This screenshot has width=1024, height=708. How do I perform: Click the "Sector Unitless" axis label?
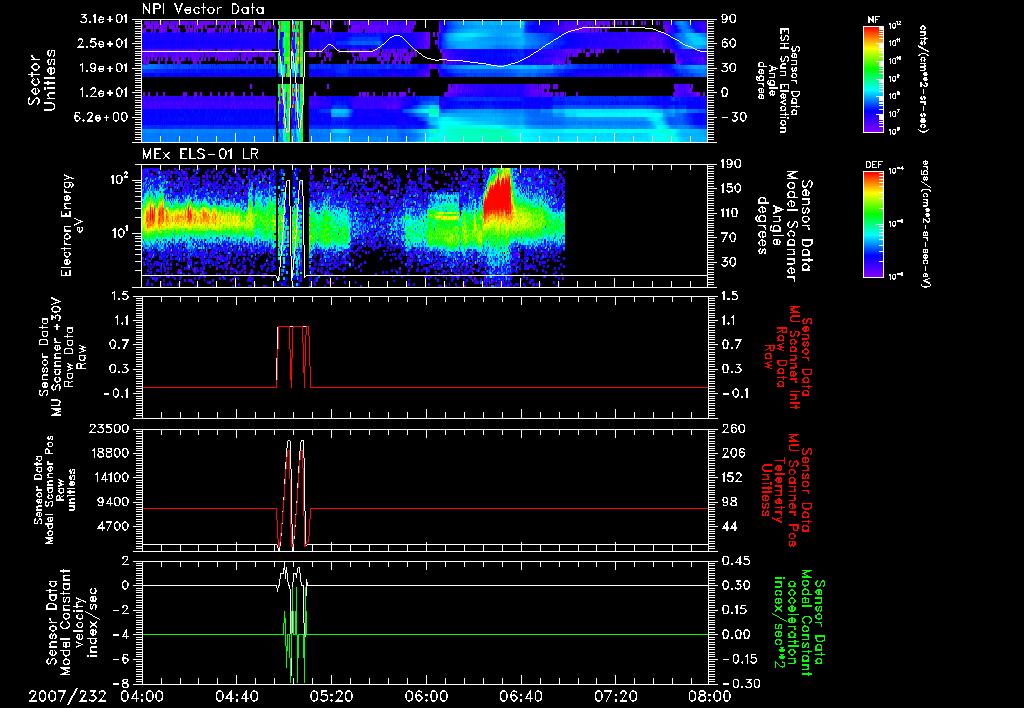(x=42, y=80)
